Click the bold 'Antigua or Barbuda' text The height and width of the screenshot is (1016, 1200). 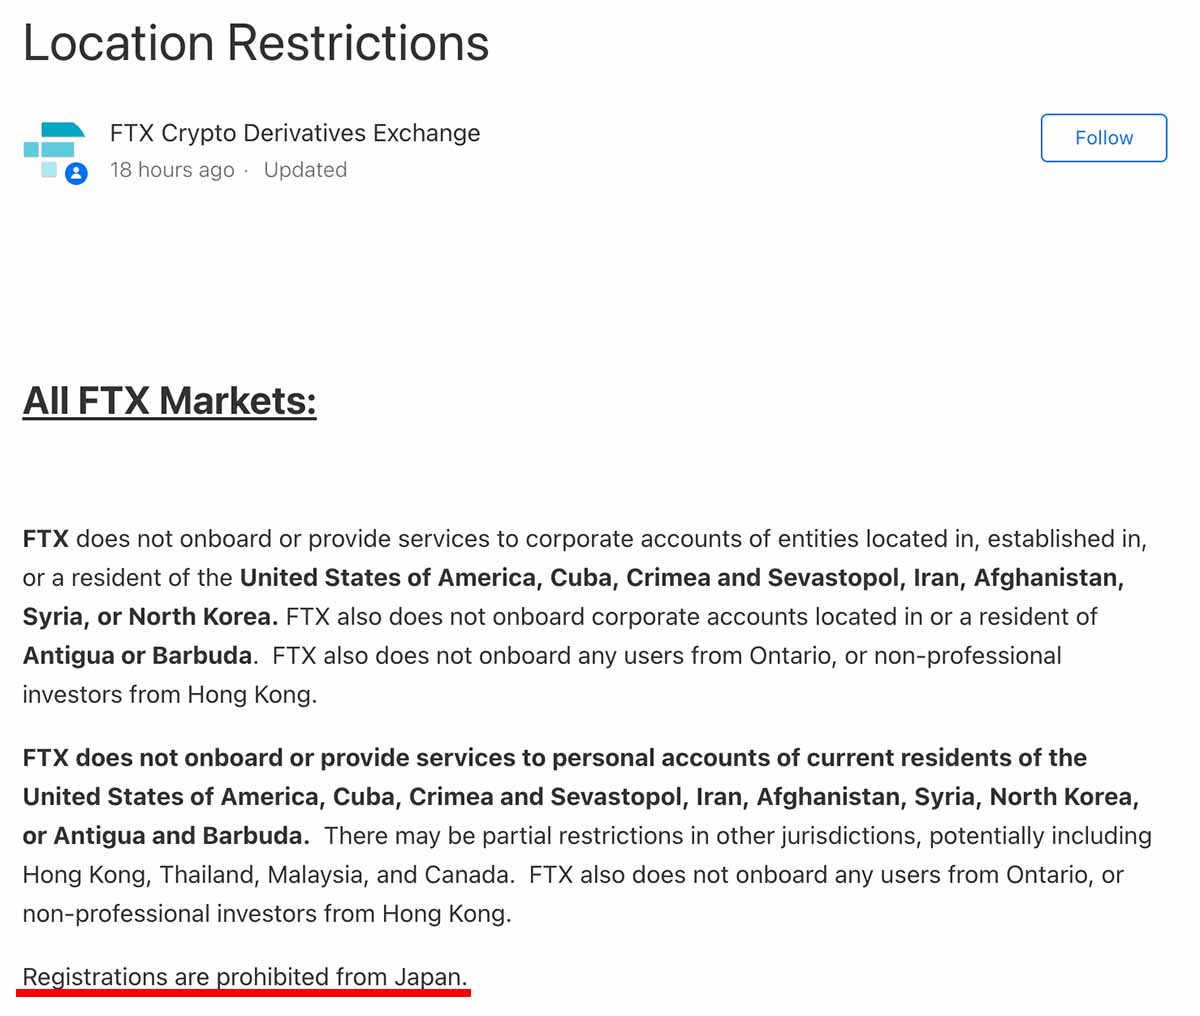tap(138, 656)
